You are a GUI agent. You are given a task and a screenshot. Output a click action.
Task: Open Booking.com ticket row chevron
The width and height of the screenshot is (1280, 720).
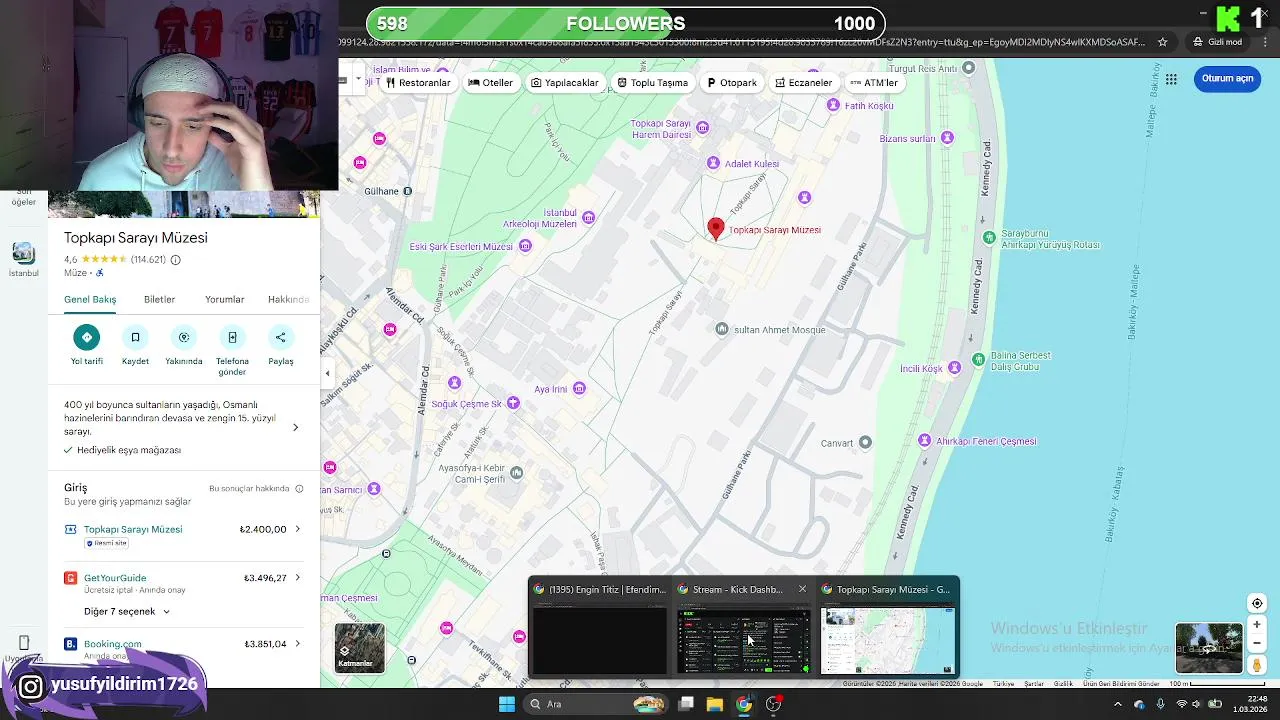tap(297, 644)
